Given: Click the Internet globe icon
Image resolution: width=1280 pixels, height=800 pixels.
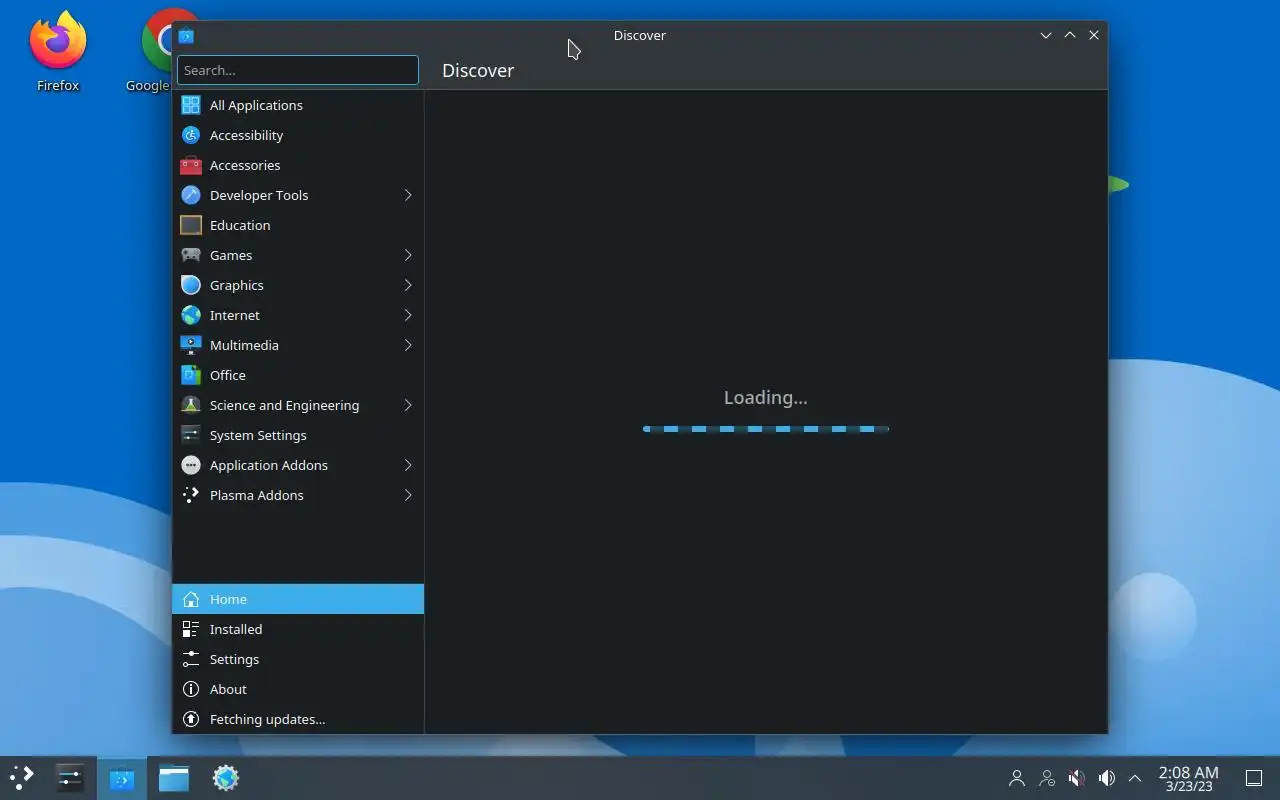Looking at the screenshot, I should coord(191,315).
